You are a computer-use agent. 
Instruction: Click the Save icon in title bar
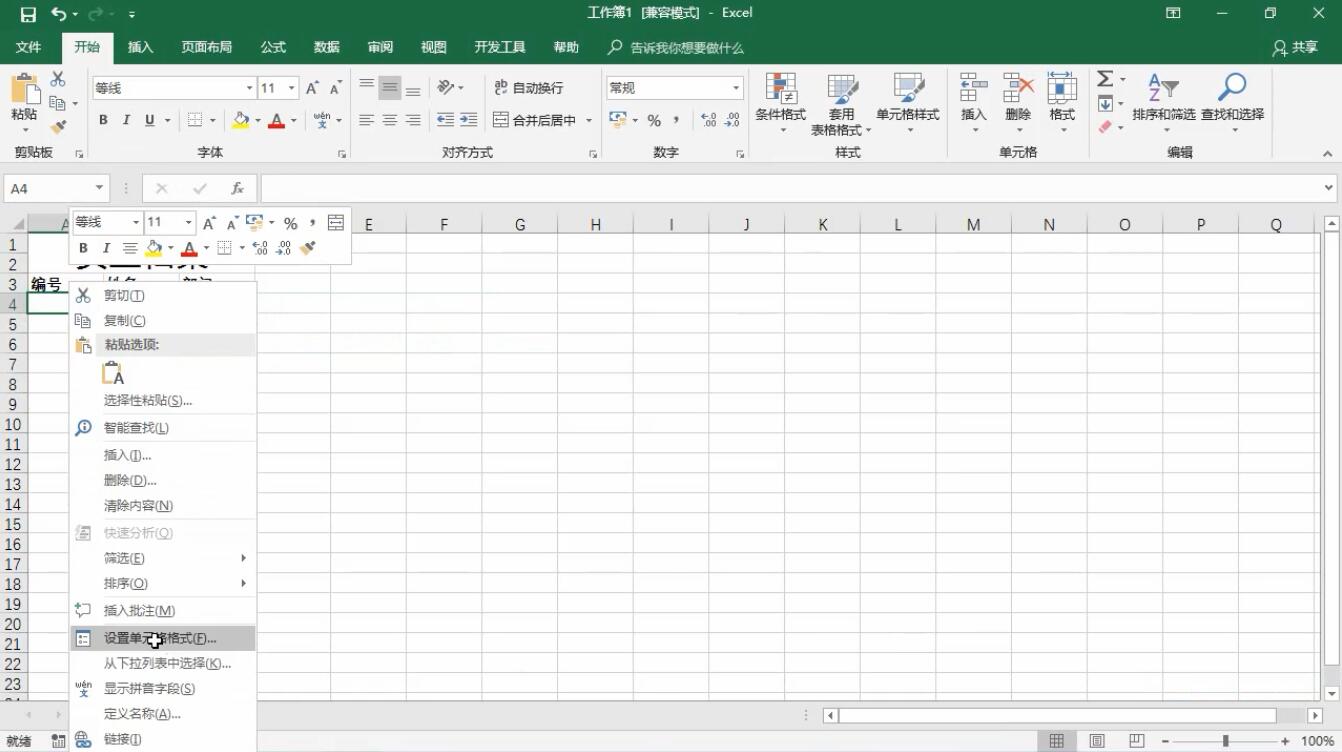28,14
